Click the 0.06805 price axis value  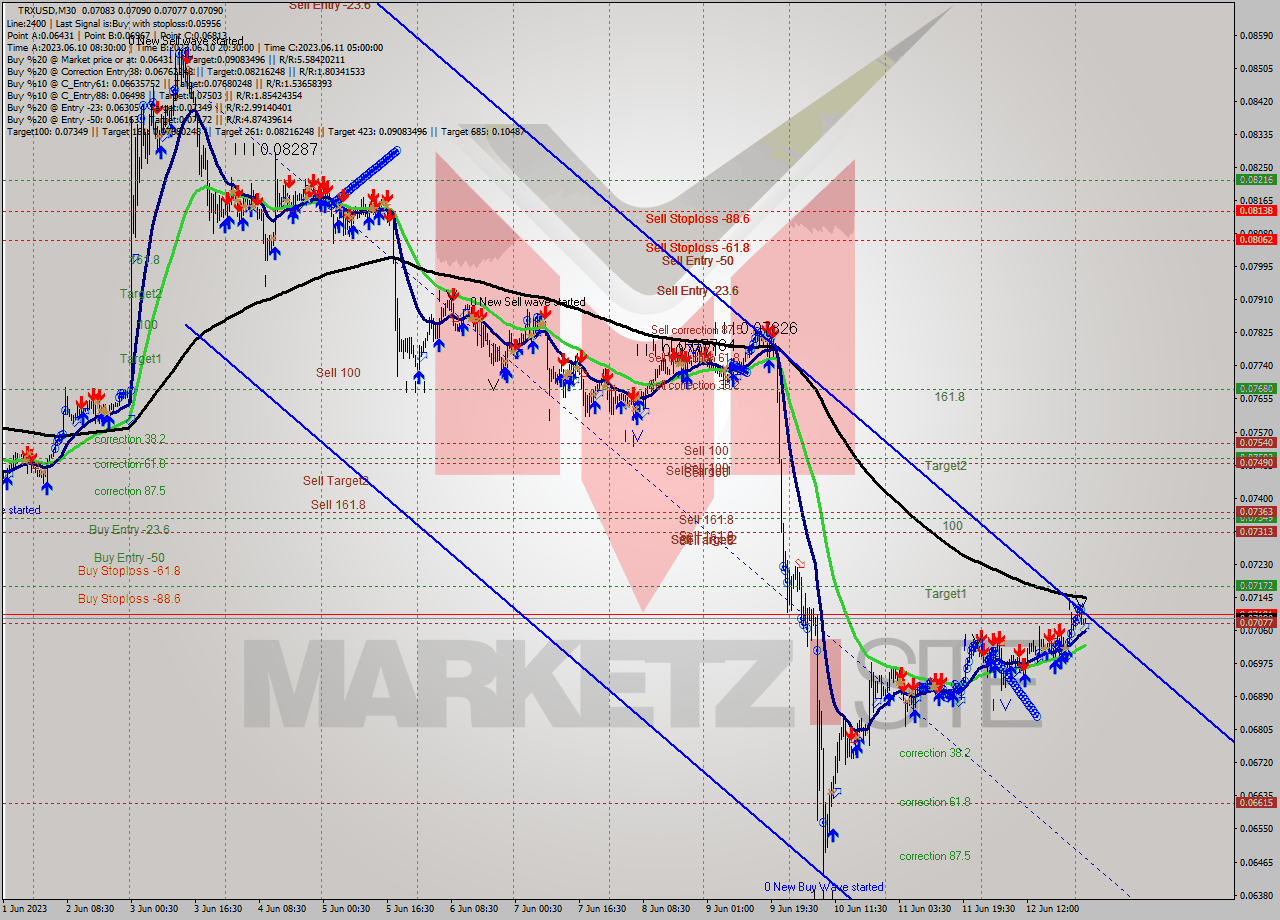1256,730
